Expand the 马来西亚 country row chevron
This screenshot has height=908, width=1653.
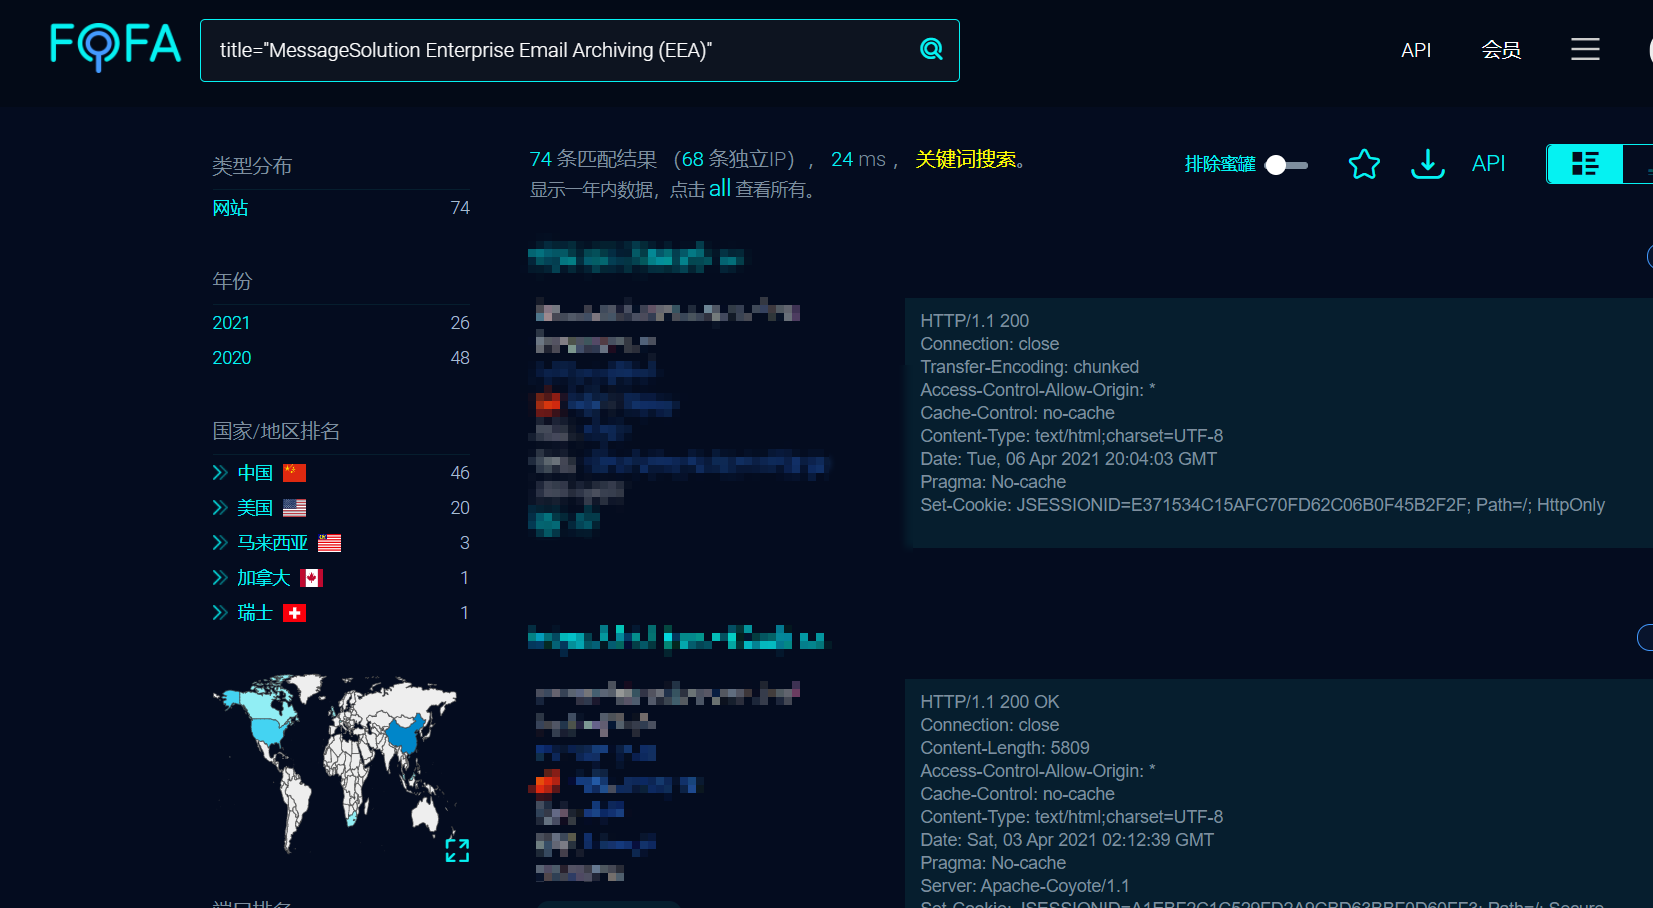point(220,543)
